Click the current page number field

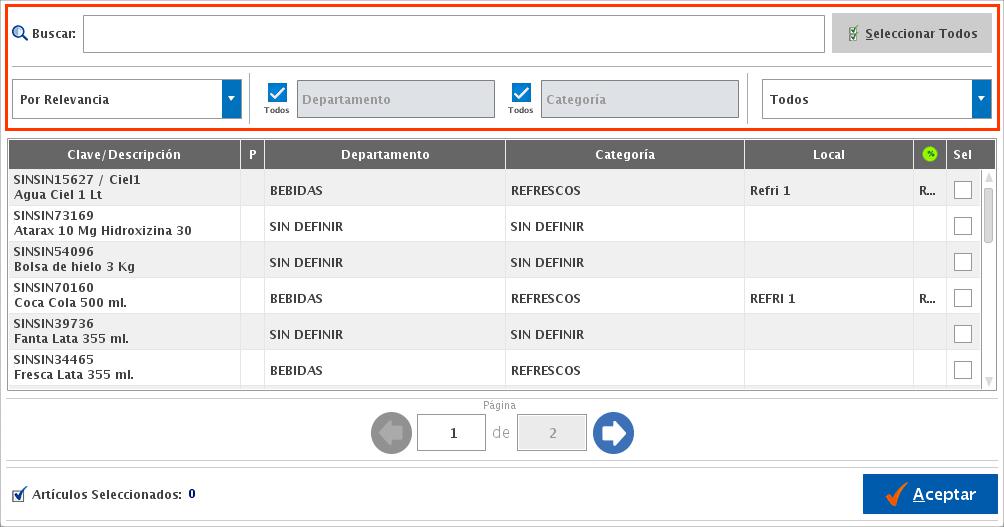click(452, 433)
